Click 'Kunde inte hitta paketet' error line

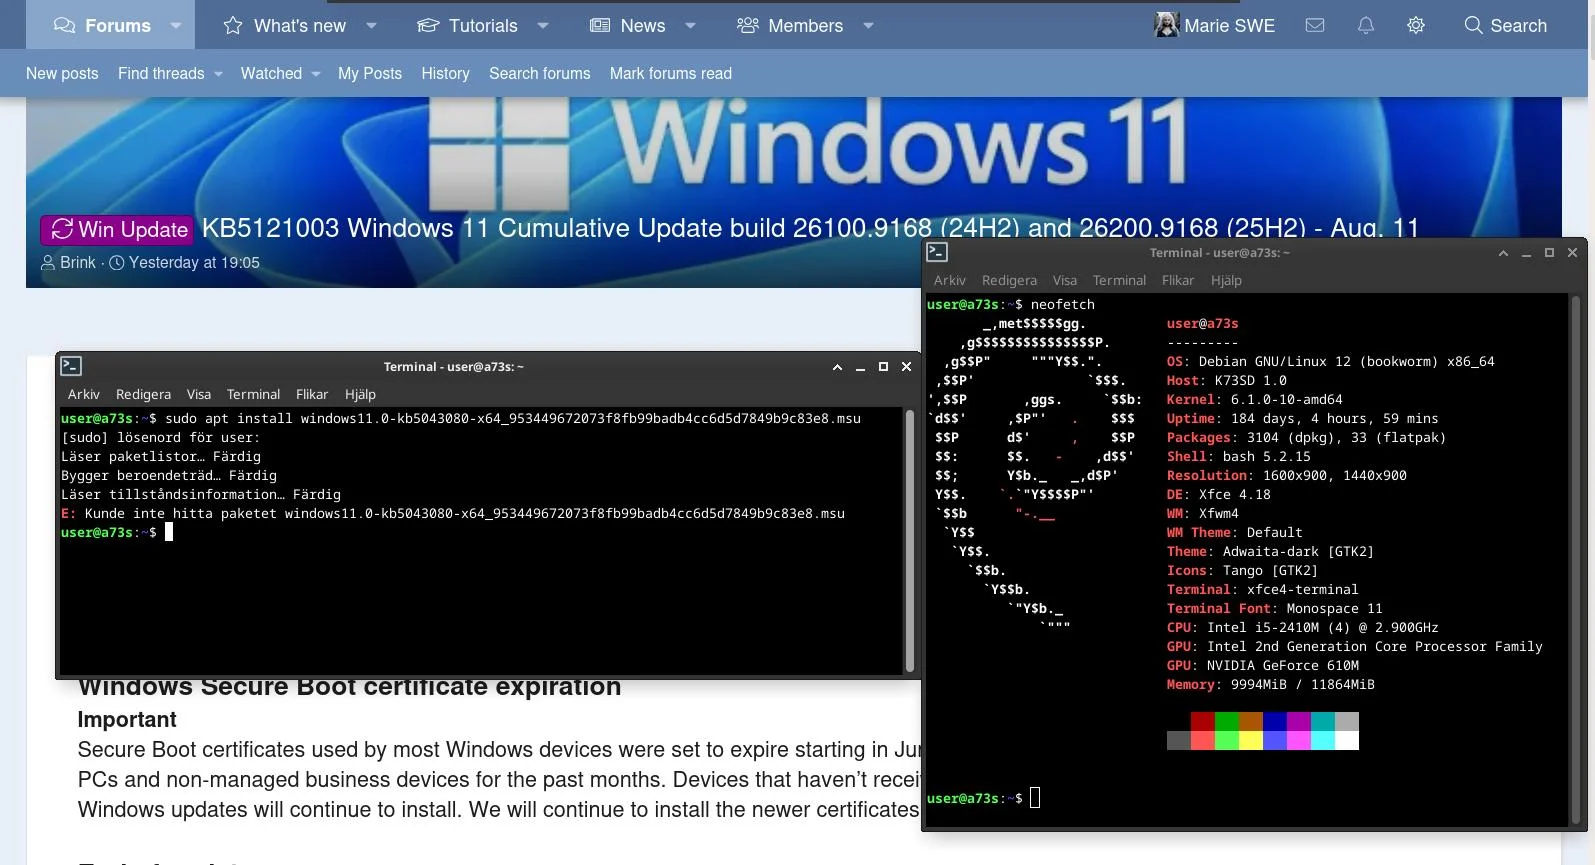pos(453,513)
